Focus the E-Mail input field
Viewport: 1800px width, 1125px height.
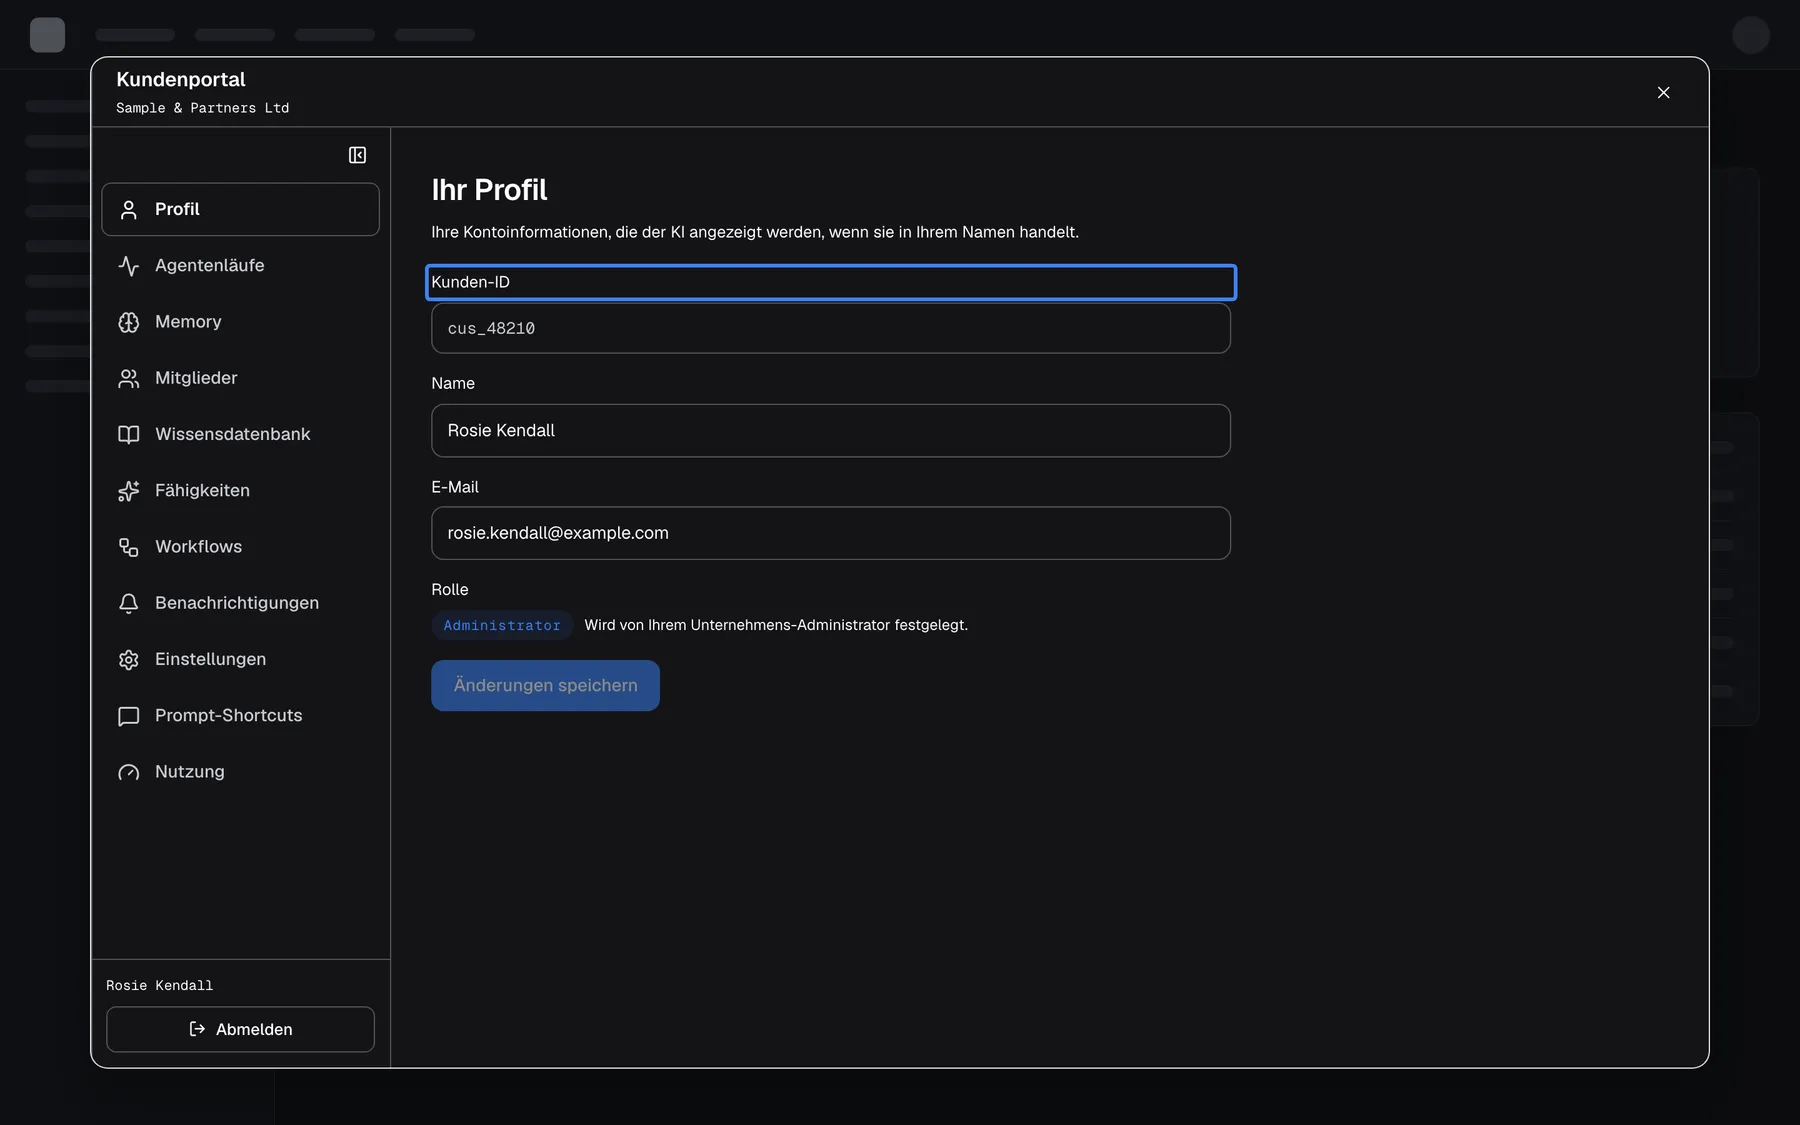pos(830,533)
